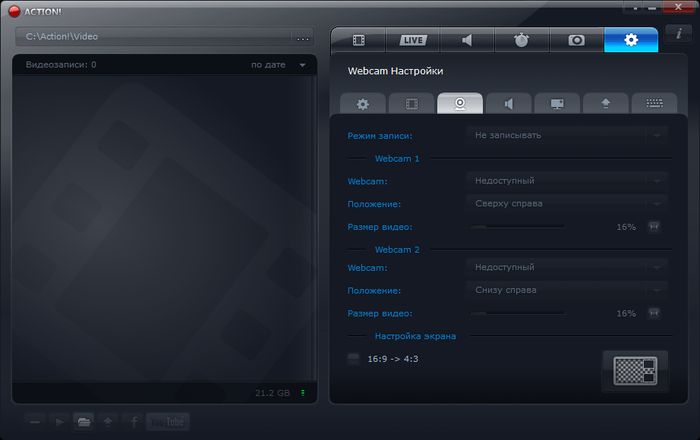
Task: Open the export upload arrow sub-tab
Action: [x=606, y=104]
